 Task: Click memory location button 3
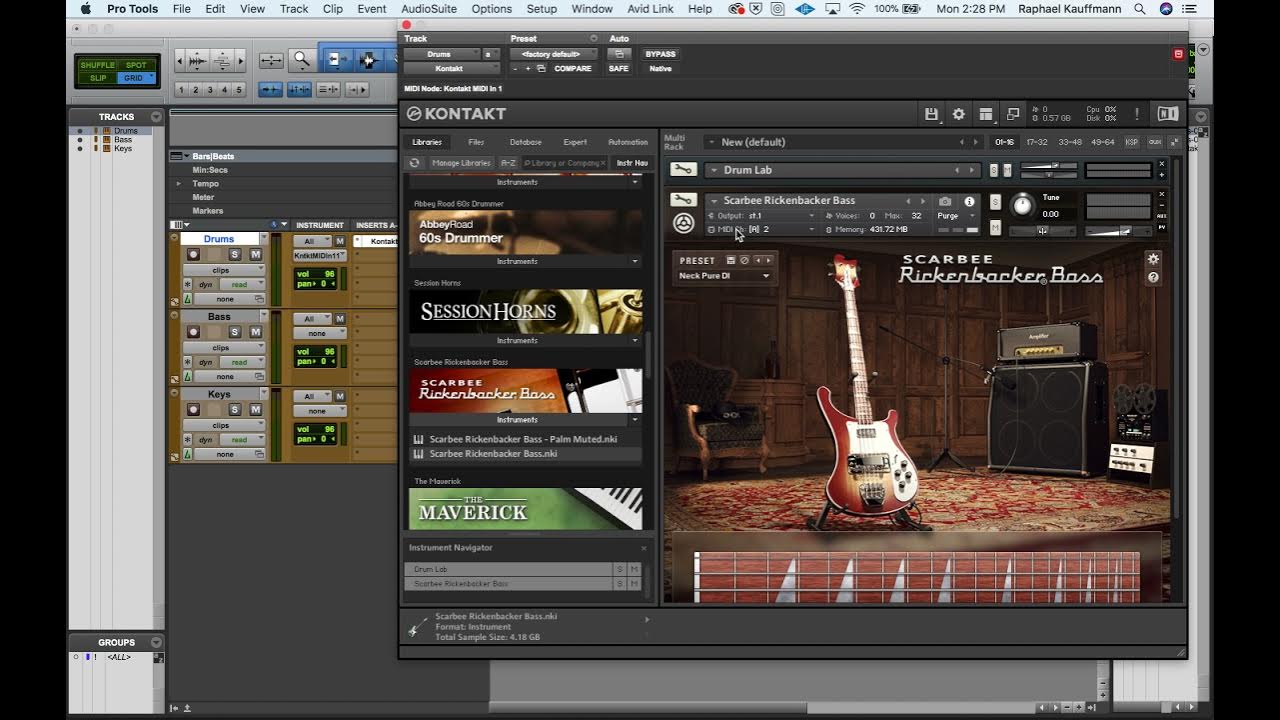coord(210,90)
